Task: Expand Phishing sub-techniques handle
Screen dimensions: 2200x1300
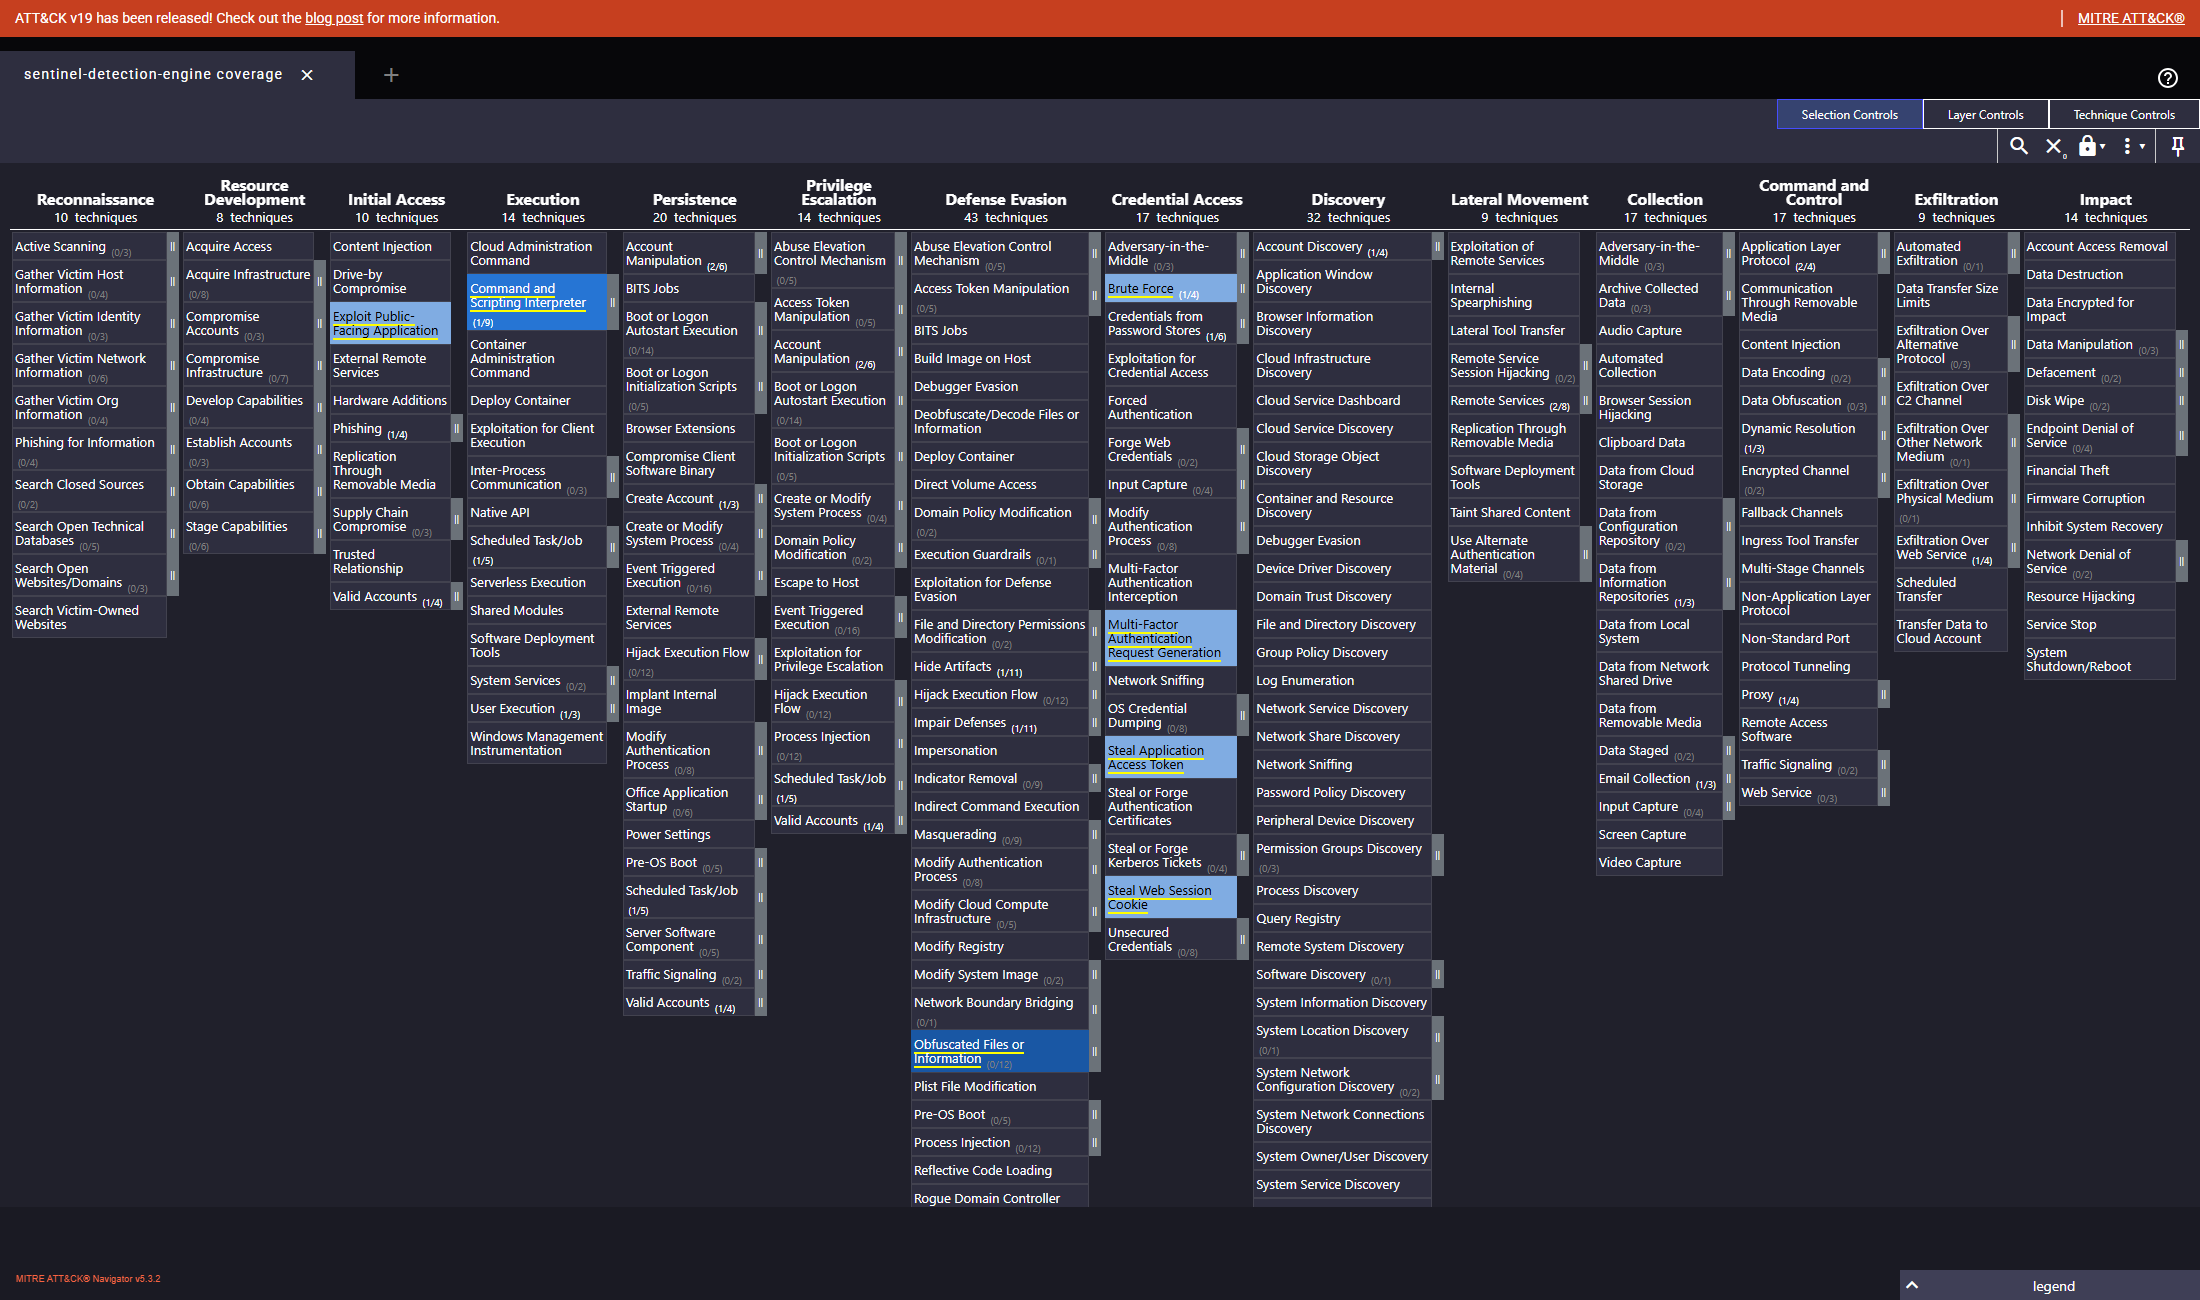Action: (x=457, y=428)
